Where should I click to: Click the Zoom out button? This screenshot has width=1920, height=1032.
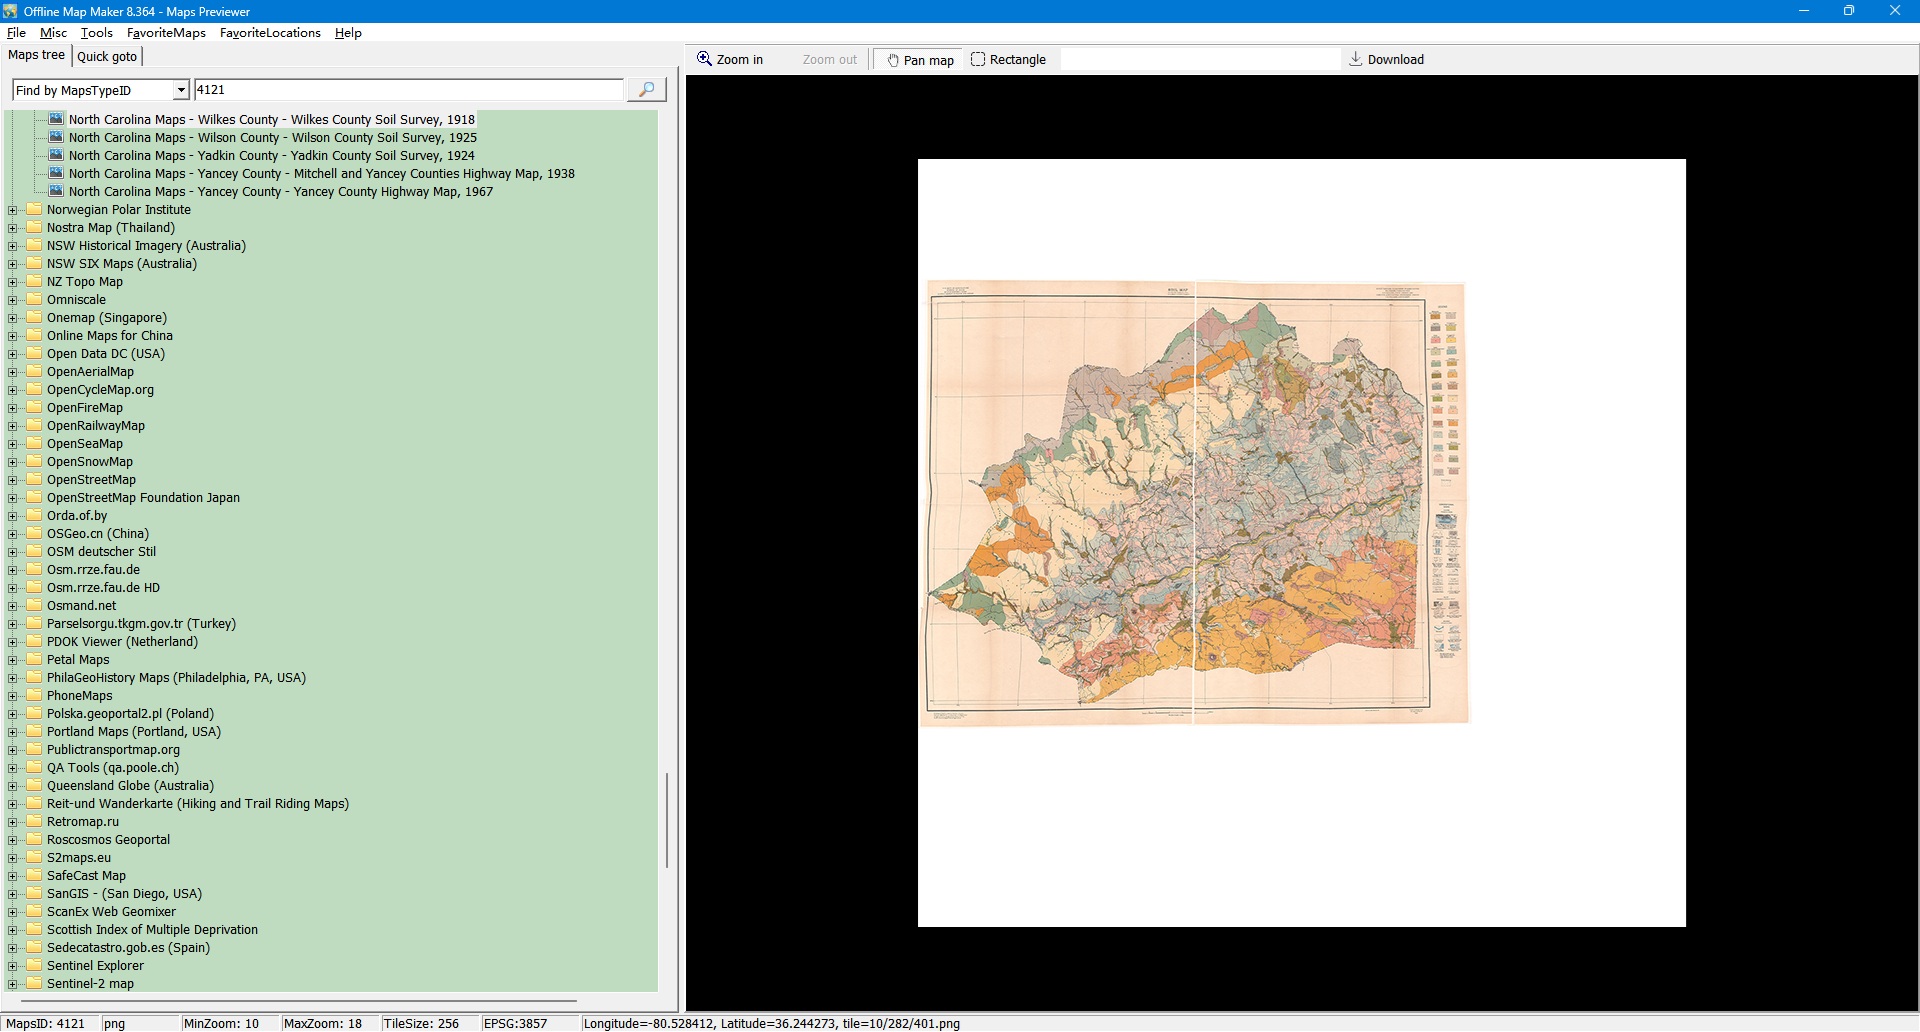pyautogui.click(x=829, y=60)
